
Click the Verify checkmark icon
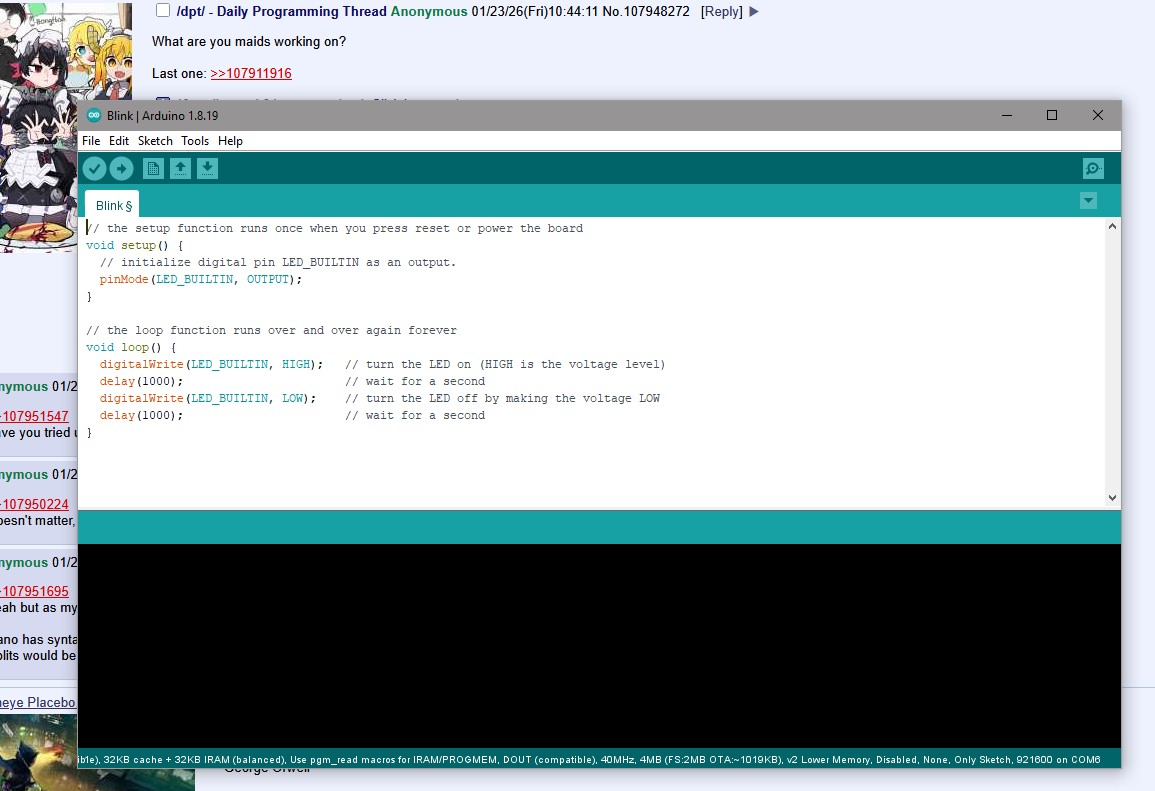click(94, 169)
